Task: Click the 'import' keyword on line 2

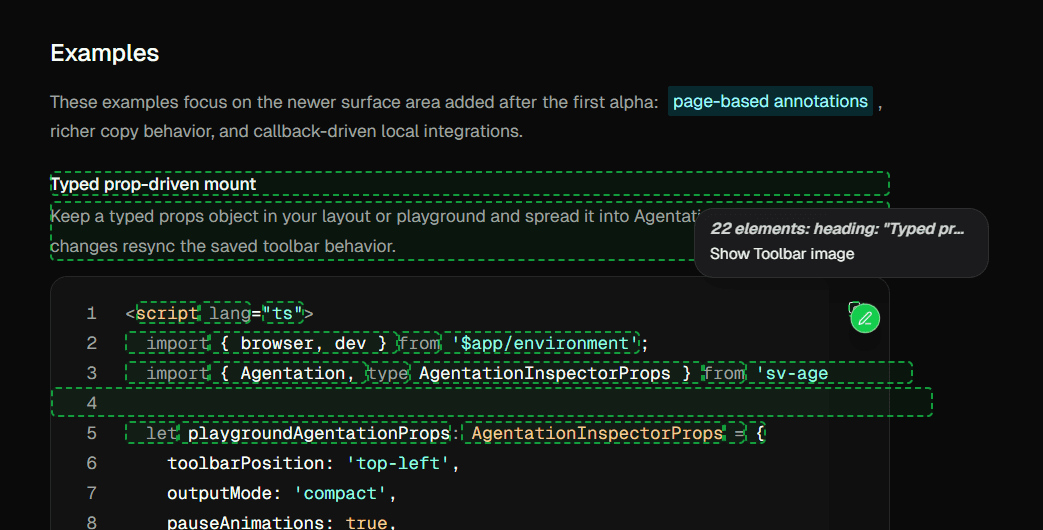Action: coord(177,343)
